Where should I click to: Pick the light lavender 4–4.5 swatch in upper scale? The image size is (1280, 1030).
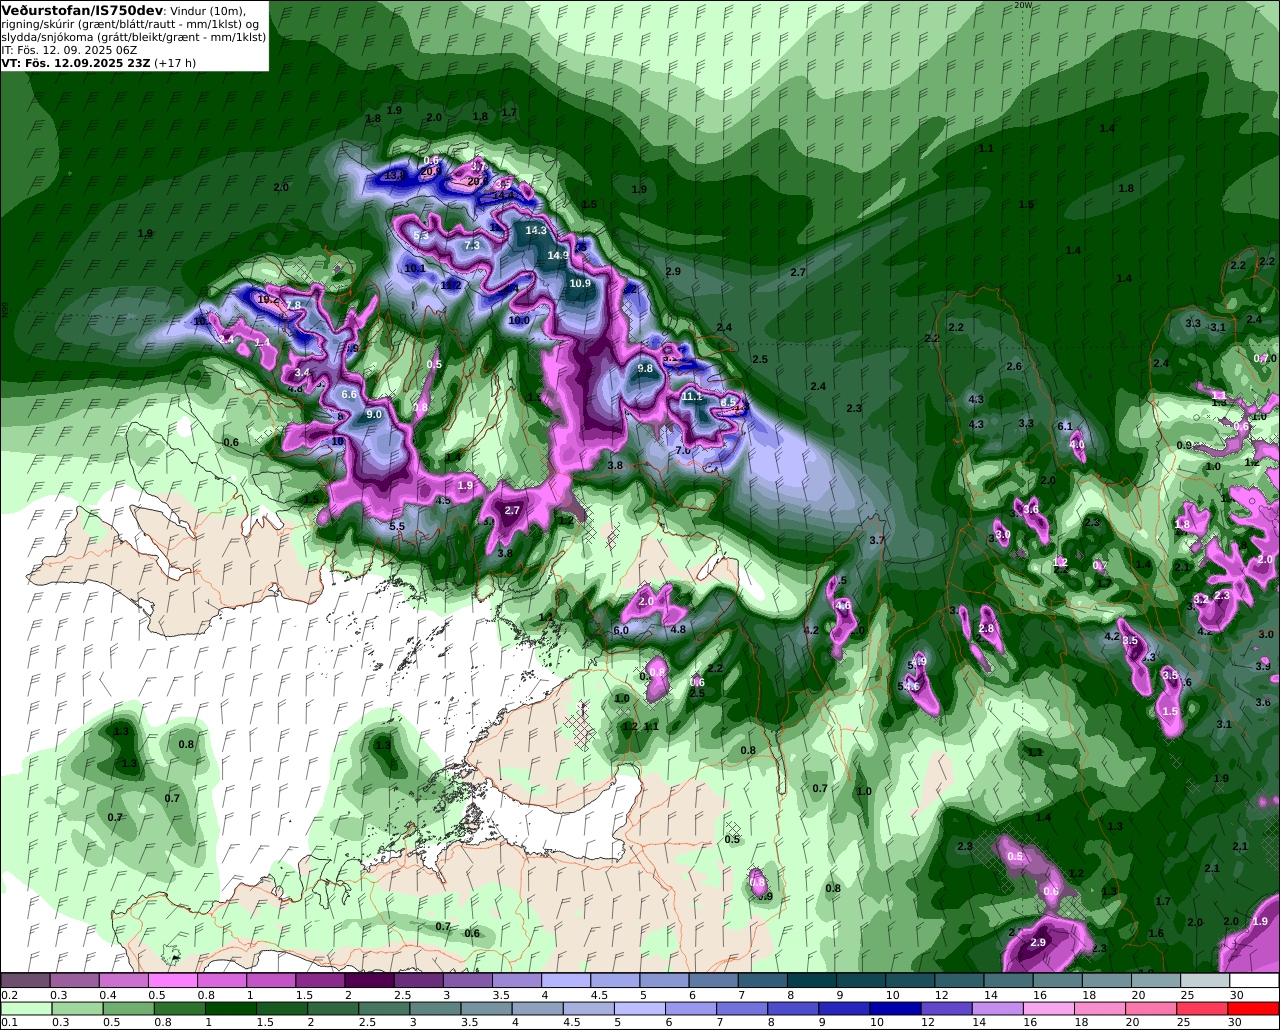[567, 981]
